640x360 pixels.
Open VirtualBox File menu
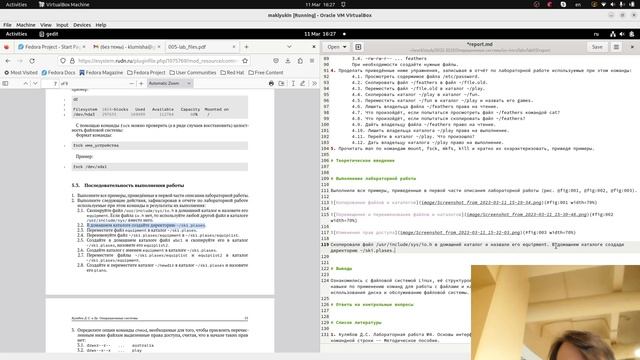(x=7, y=25)
